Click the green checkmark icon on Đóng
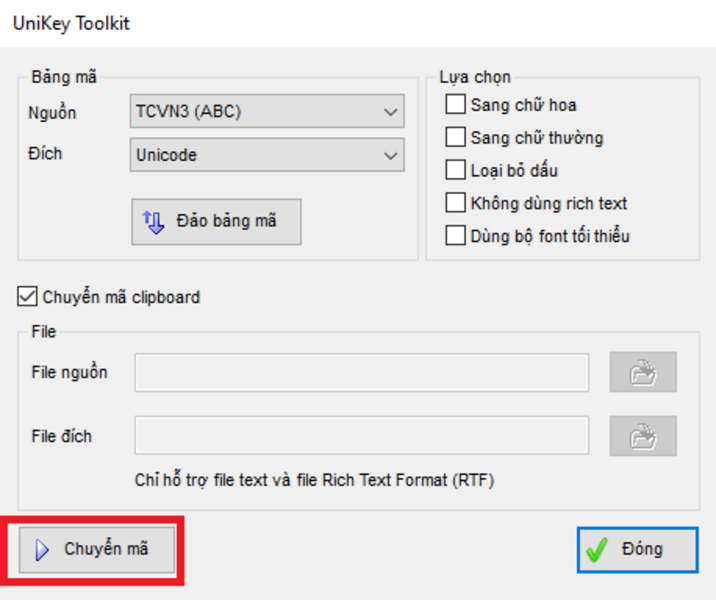The width and height of the screenshot is (716, 600). point(597,549)
